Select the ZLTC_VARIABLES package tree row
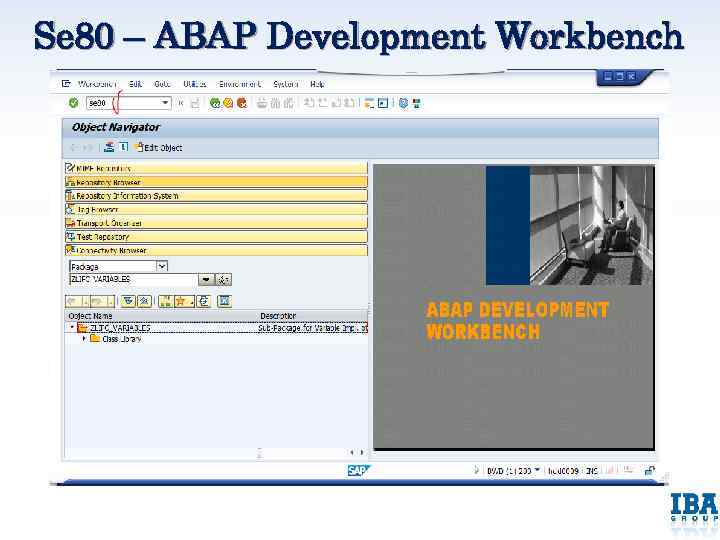Image resolution: width=720 pixels, height=540 pixels. (216, 328)
